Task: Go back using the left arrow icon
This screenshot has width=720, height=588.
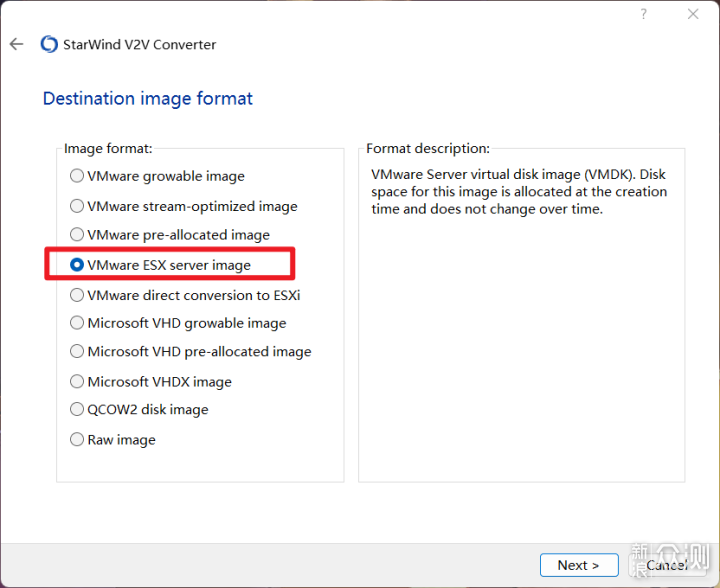Action: point(17,44)
